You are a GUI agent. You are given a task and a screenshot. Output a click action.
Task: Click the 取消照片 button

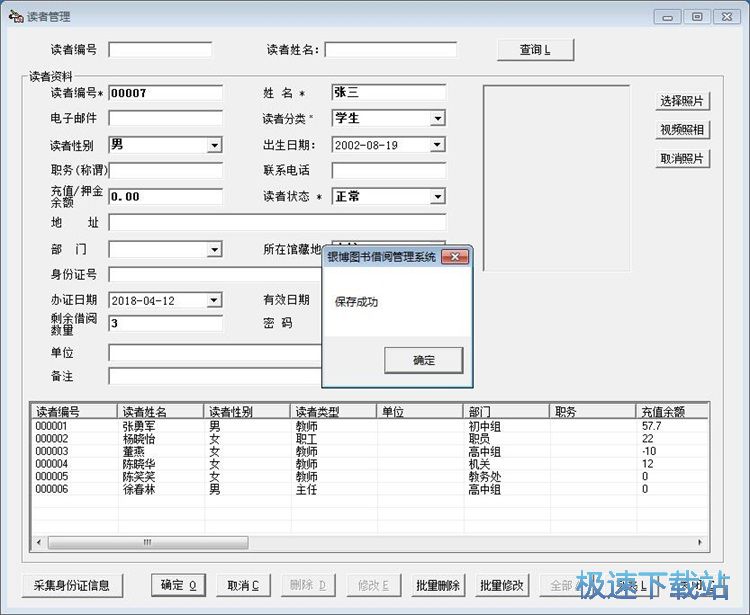682,158
